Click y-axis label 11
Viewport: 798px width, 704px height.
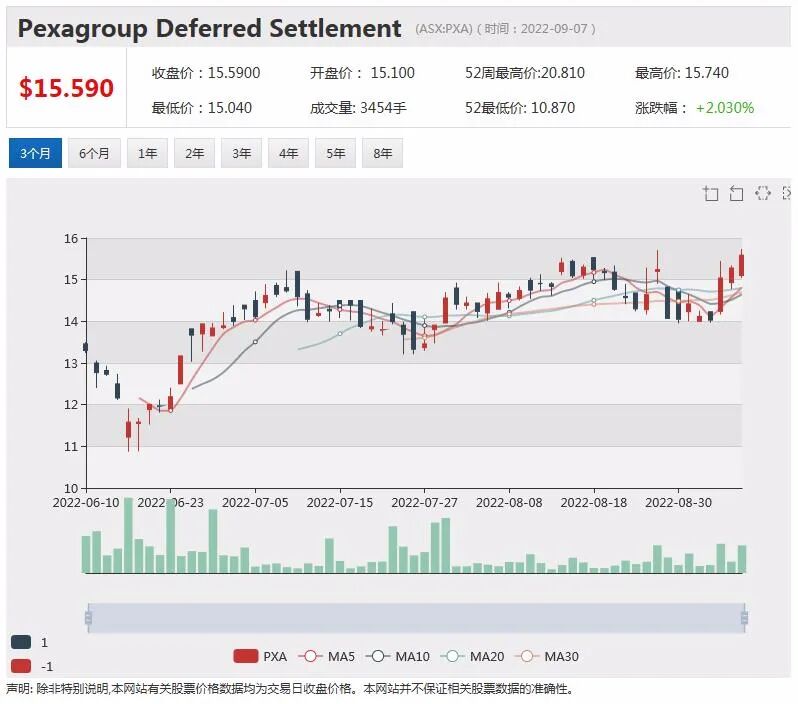(71, 446)
